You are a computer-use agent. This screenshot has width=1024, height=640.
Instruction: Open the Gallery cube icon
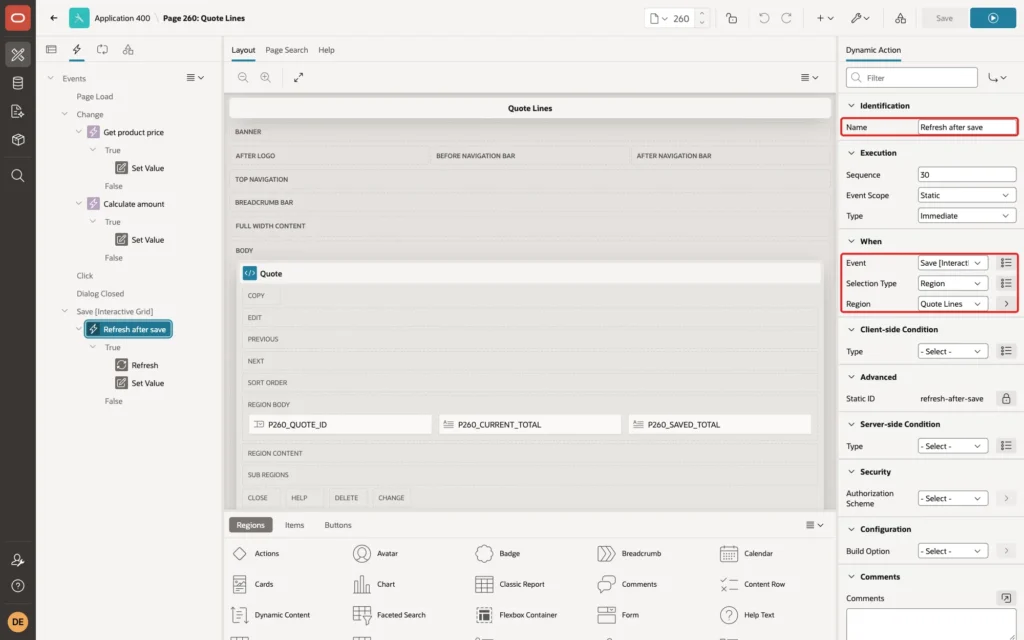click(18, 139)
